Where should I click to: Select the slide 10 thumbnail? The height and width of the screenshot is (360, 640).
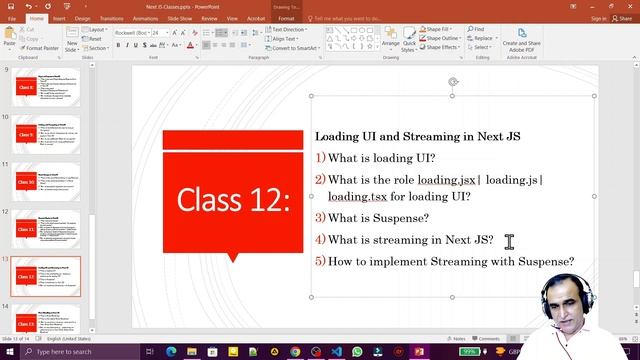coord(46,135)
